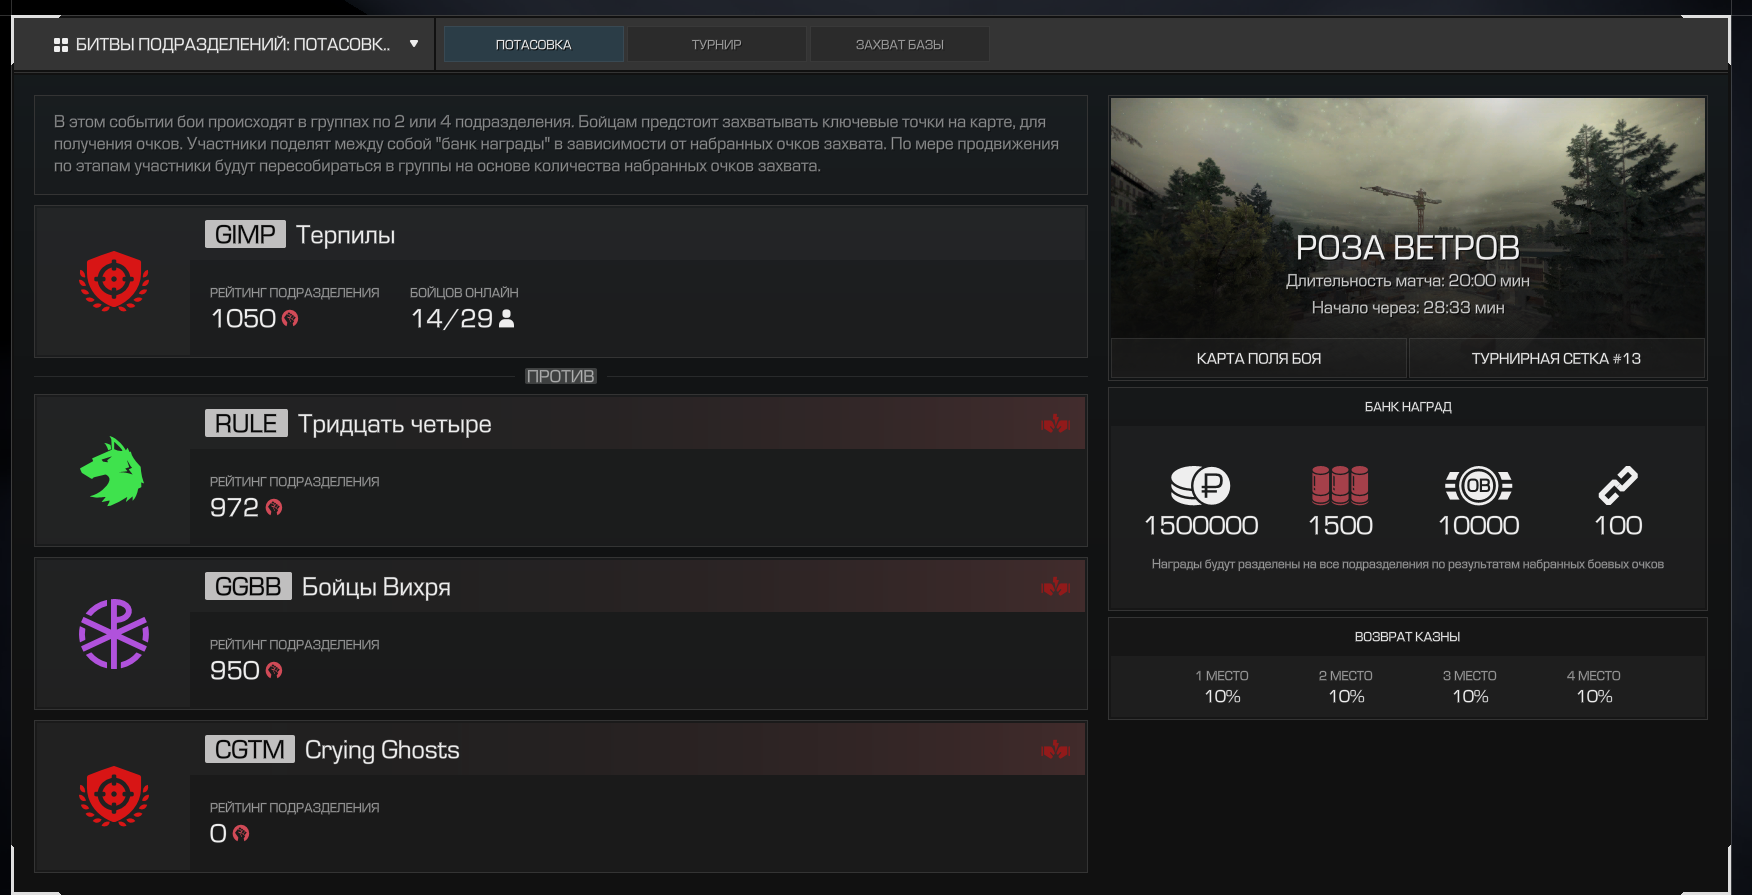Viewport: 1752px width, 895px height.
Task: Click the rating icon next to 1050
Action: pyautogui.click(x=290, y=319)
